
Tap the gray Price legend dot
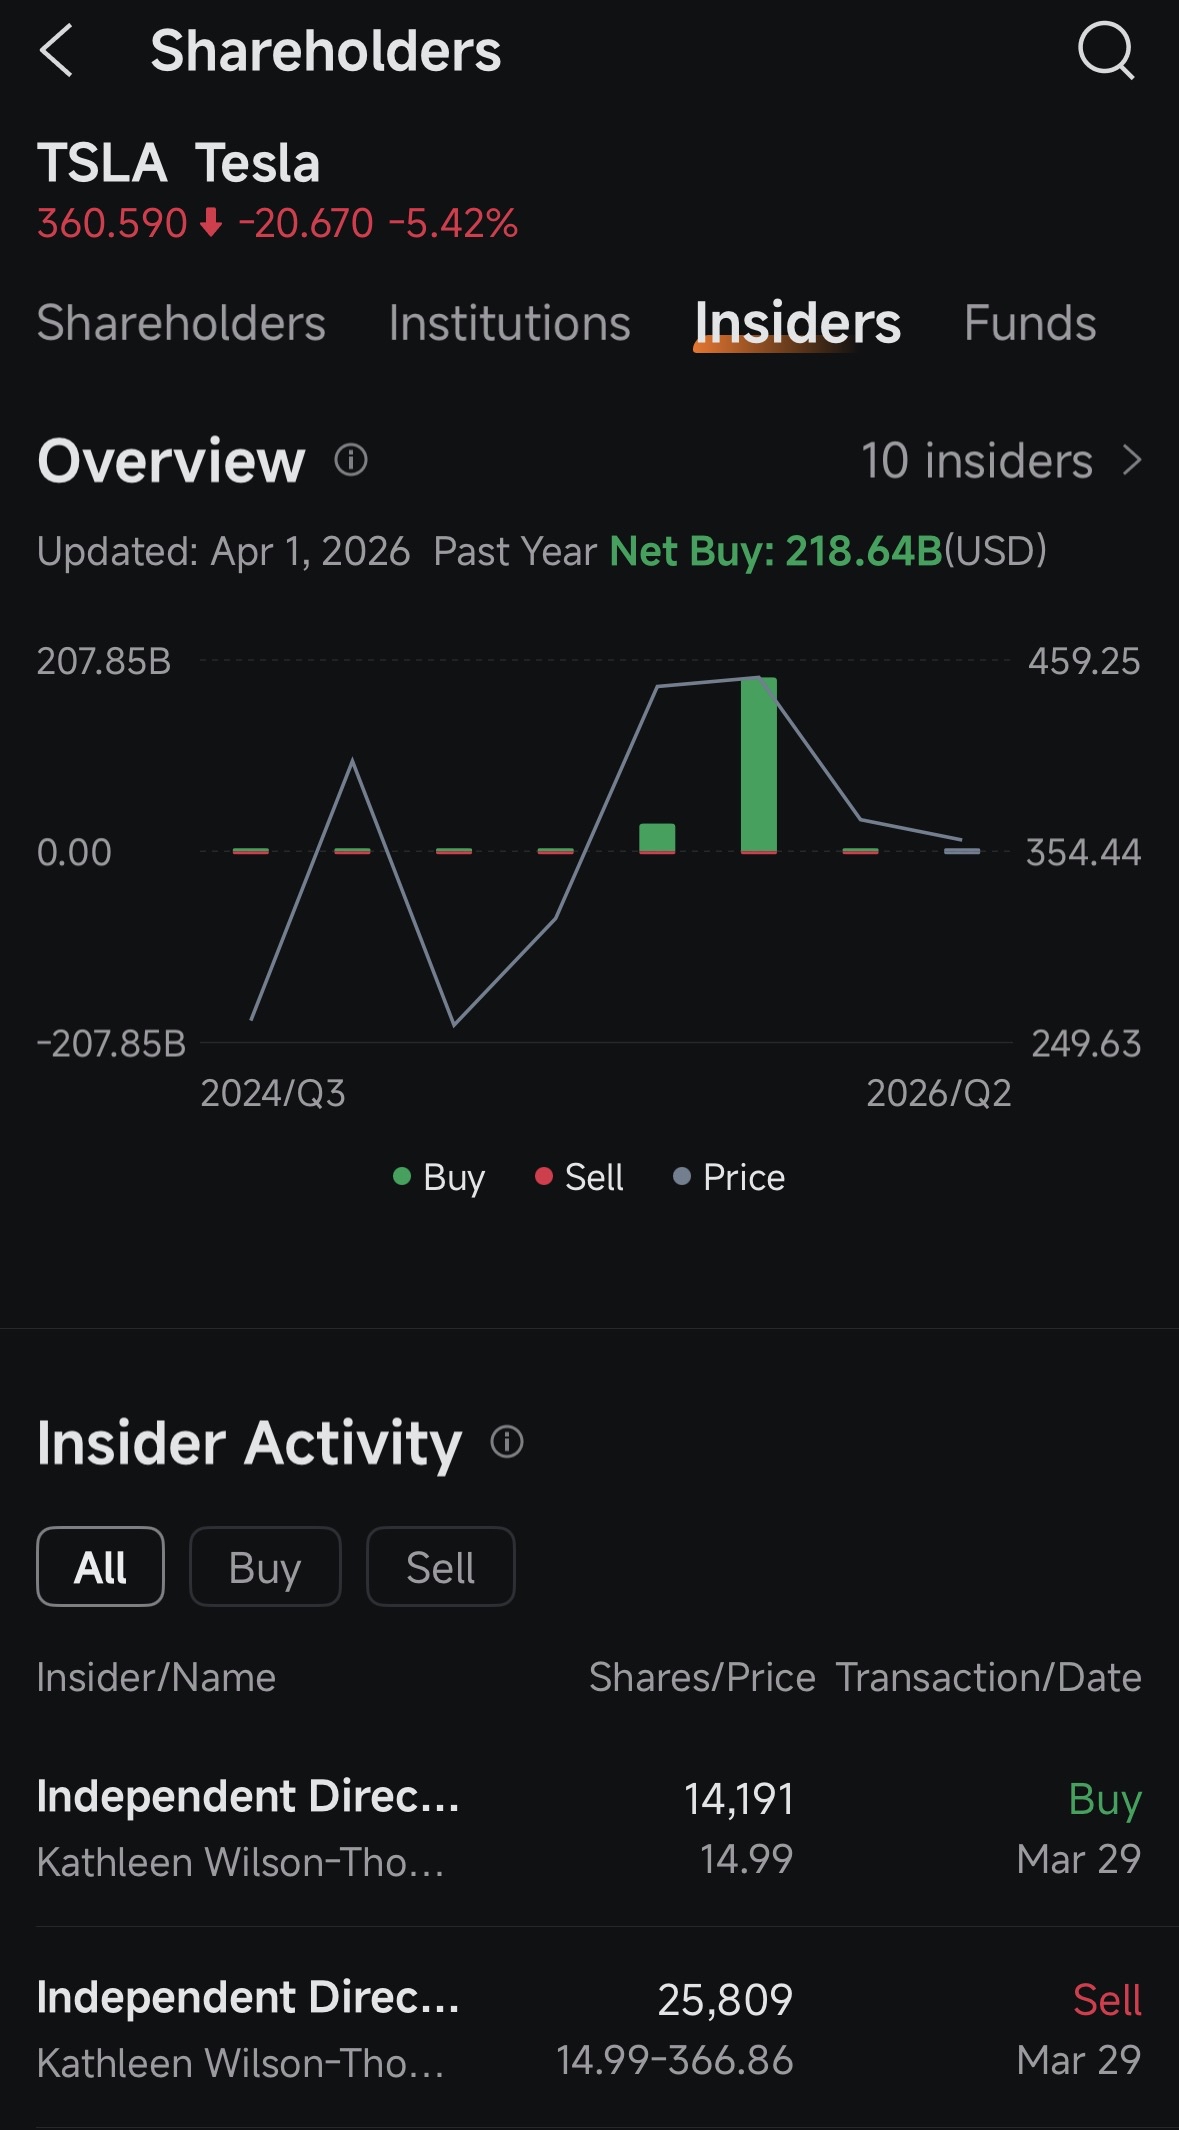pos(682,1176)
